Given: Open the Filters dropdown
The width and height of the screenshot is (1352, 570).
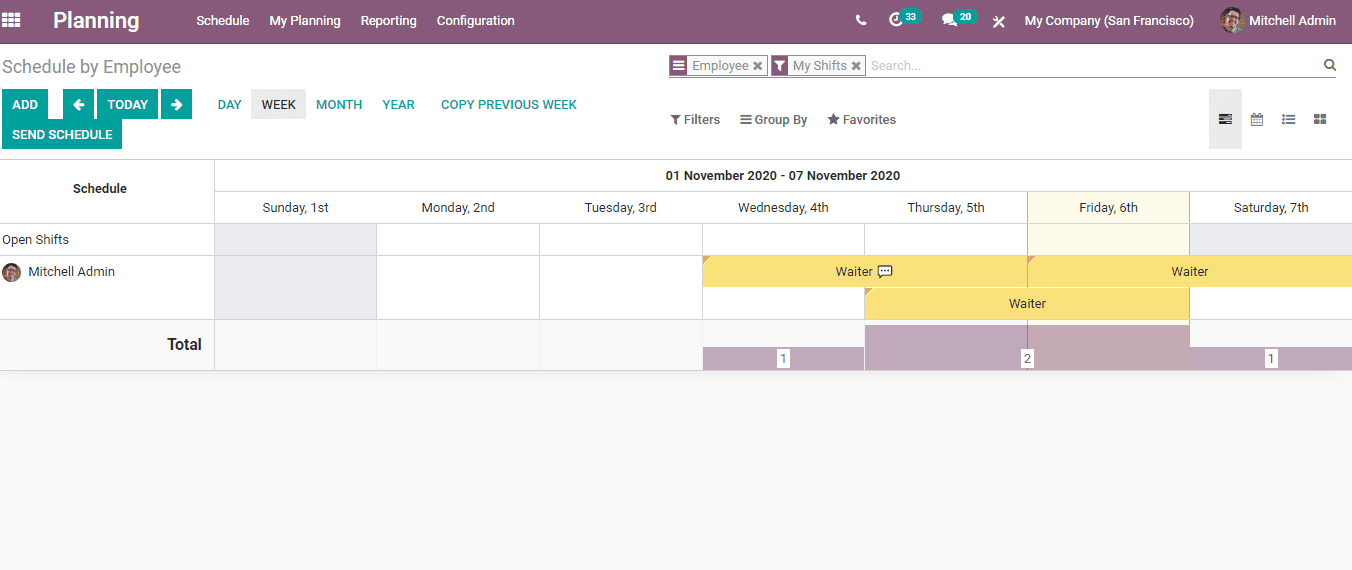Looking at the screenshot, I should pyautogui.click(x=695, y=119).
